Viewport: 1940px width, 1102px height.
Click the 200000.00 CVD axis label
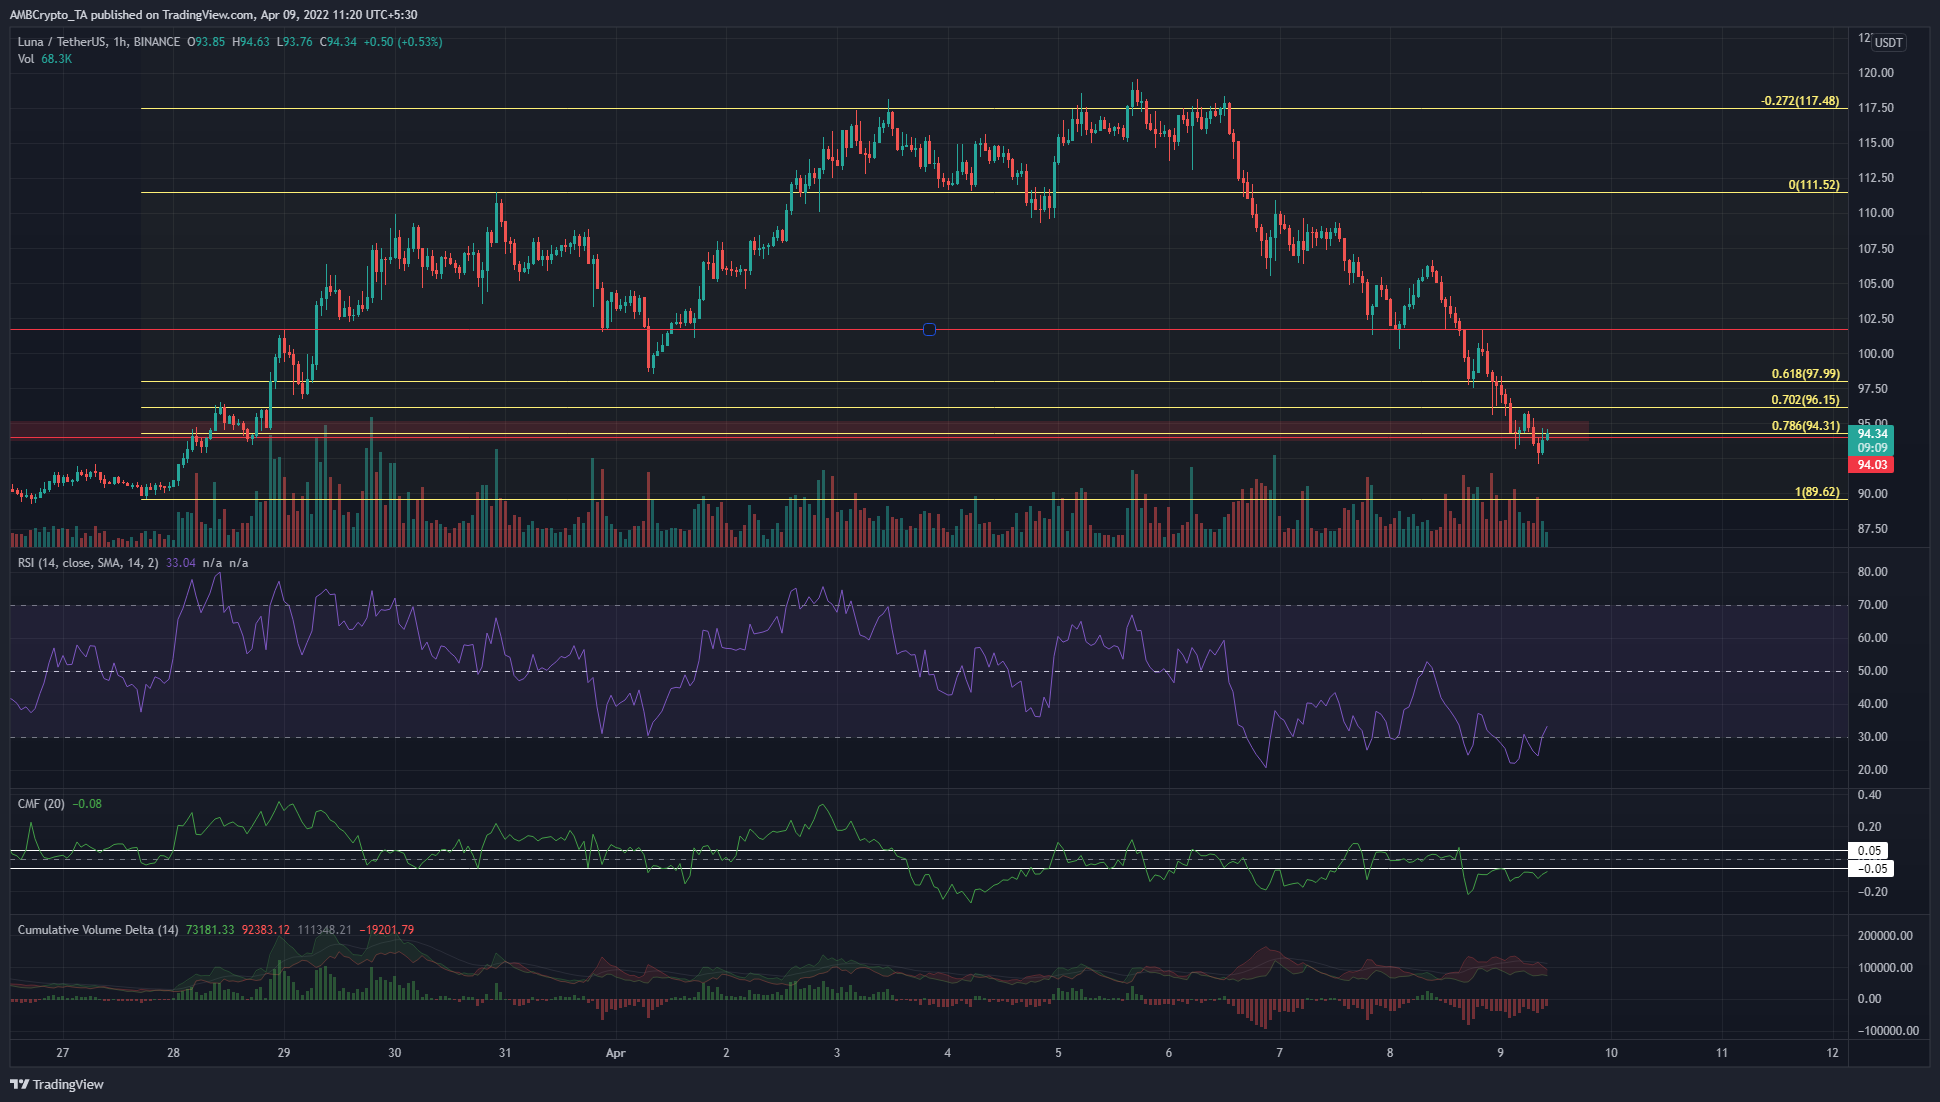(x=1885, y=936)
